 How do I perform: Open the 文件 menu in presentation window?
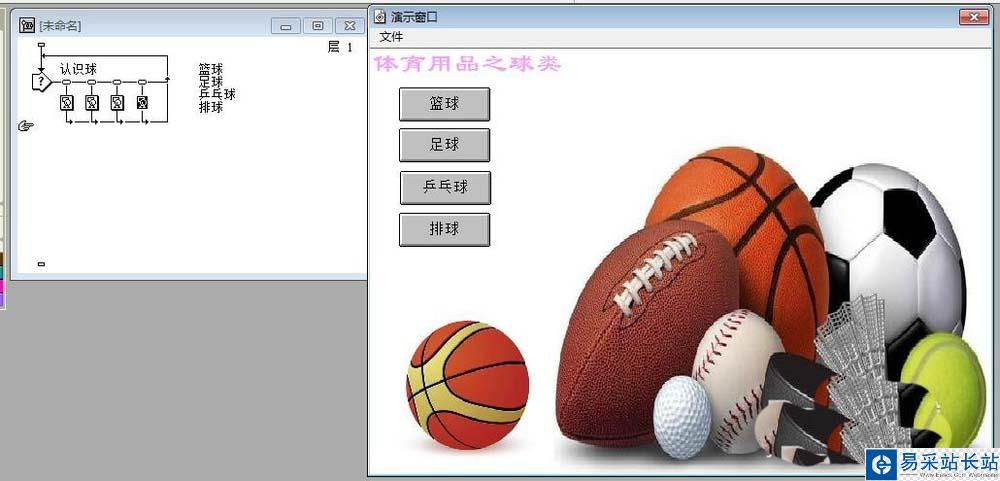(391, 38)
